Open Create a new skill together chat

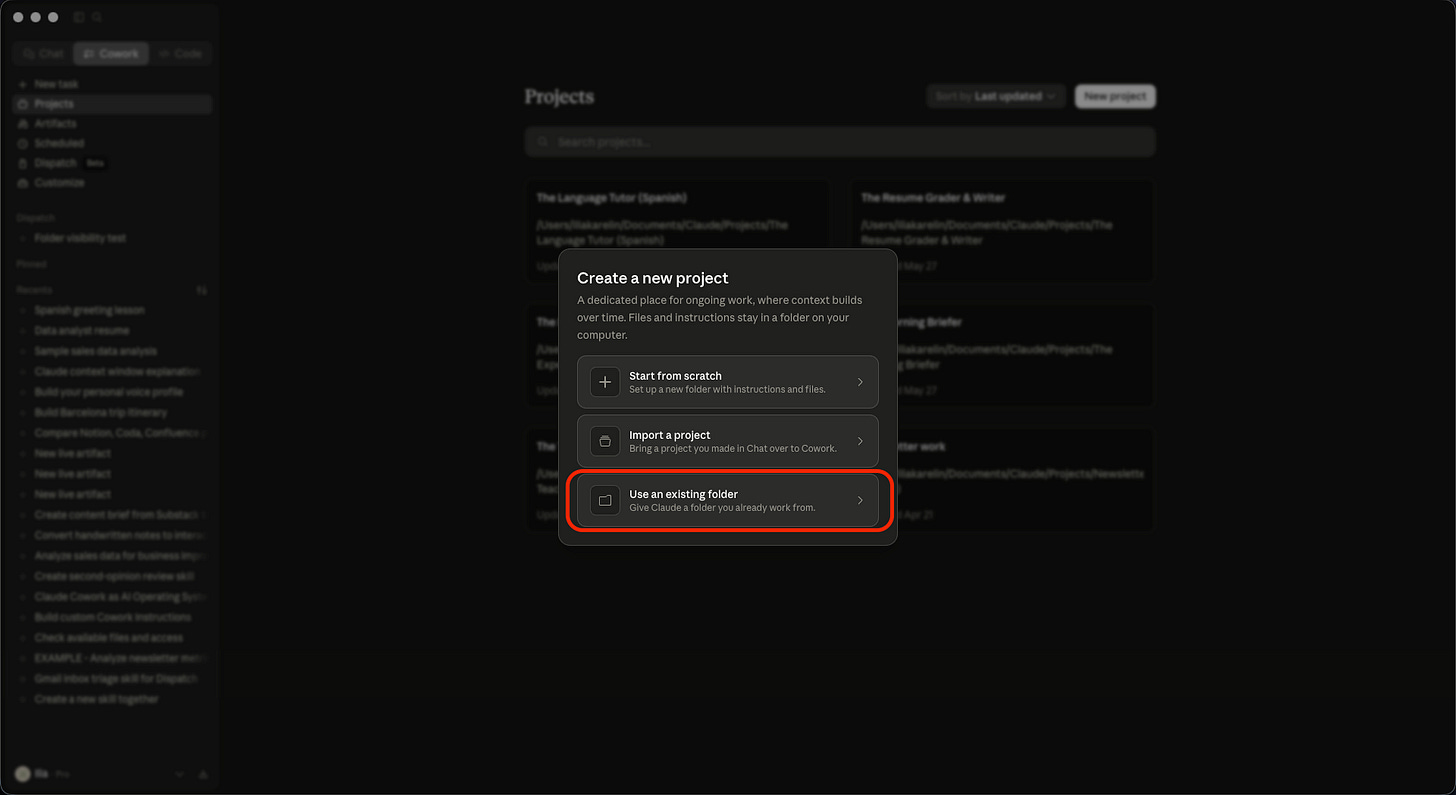(112, 699)
